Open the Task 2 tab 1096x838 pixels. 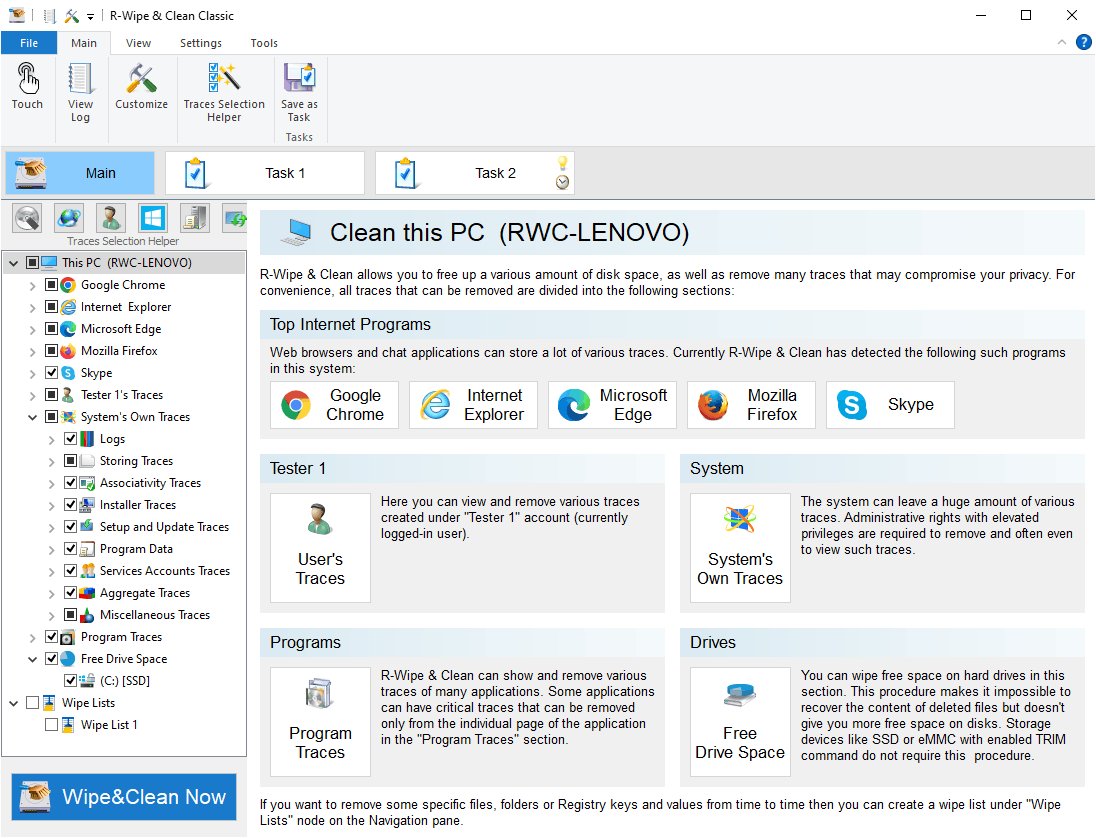click(x=475, y=173)
